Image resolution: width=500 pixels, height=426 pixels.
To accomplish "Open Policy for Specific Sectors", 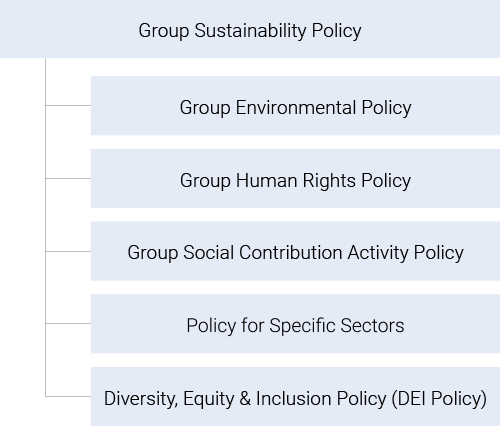I will point(295,324).
